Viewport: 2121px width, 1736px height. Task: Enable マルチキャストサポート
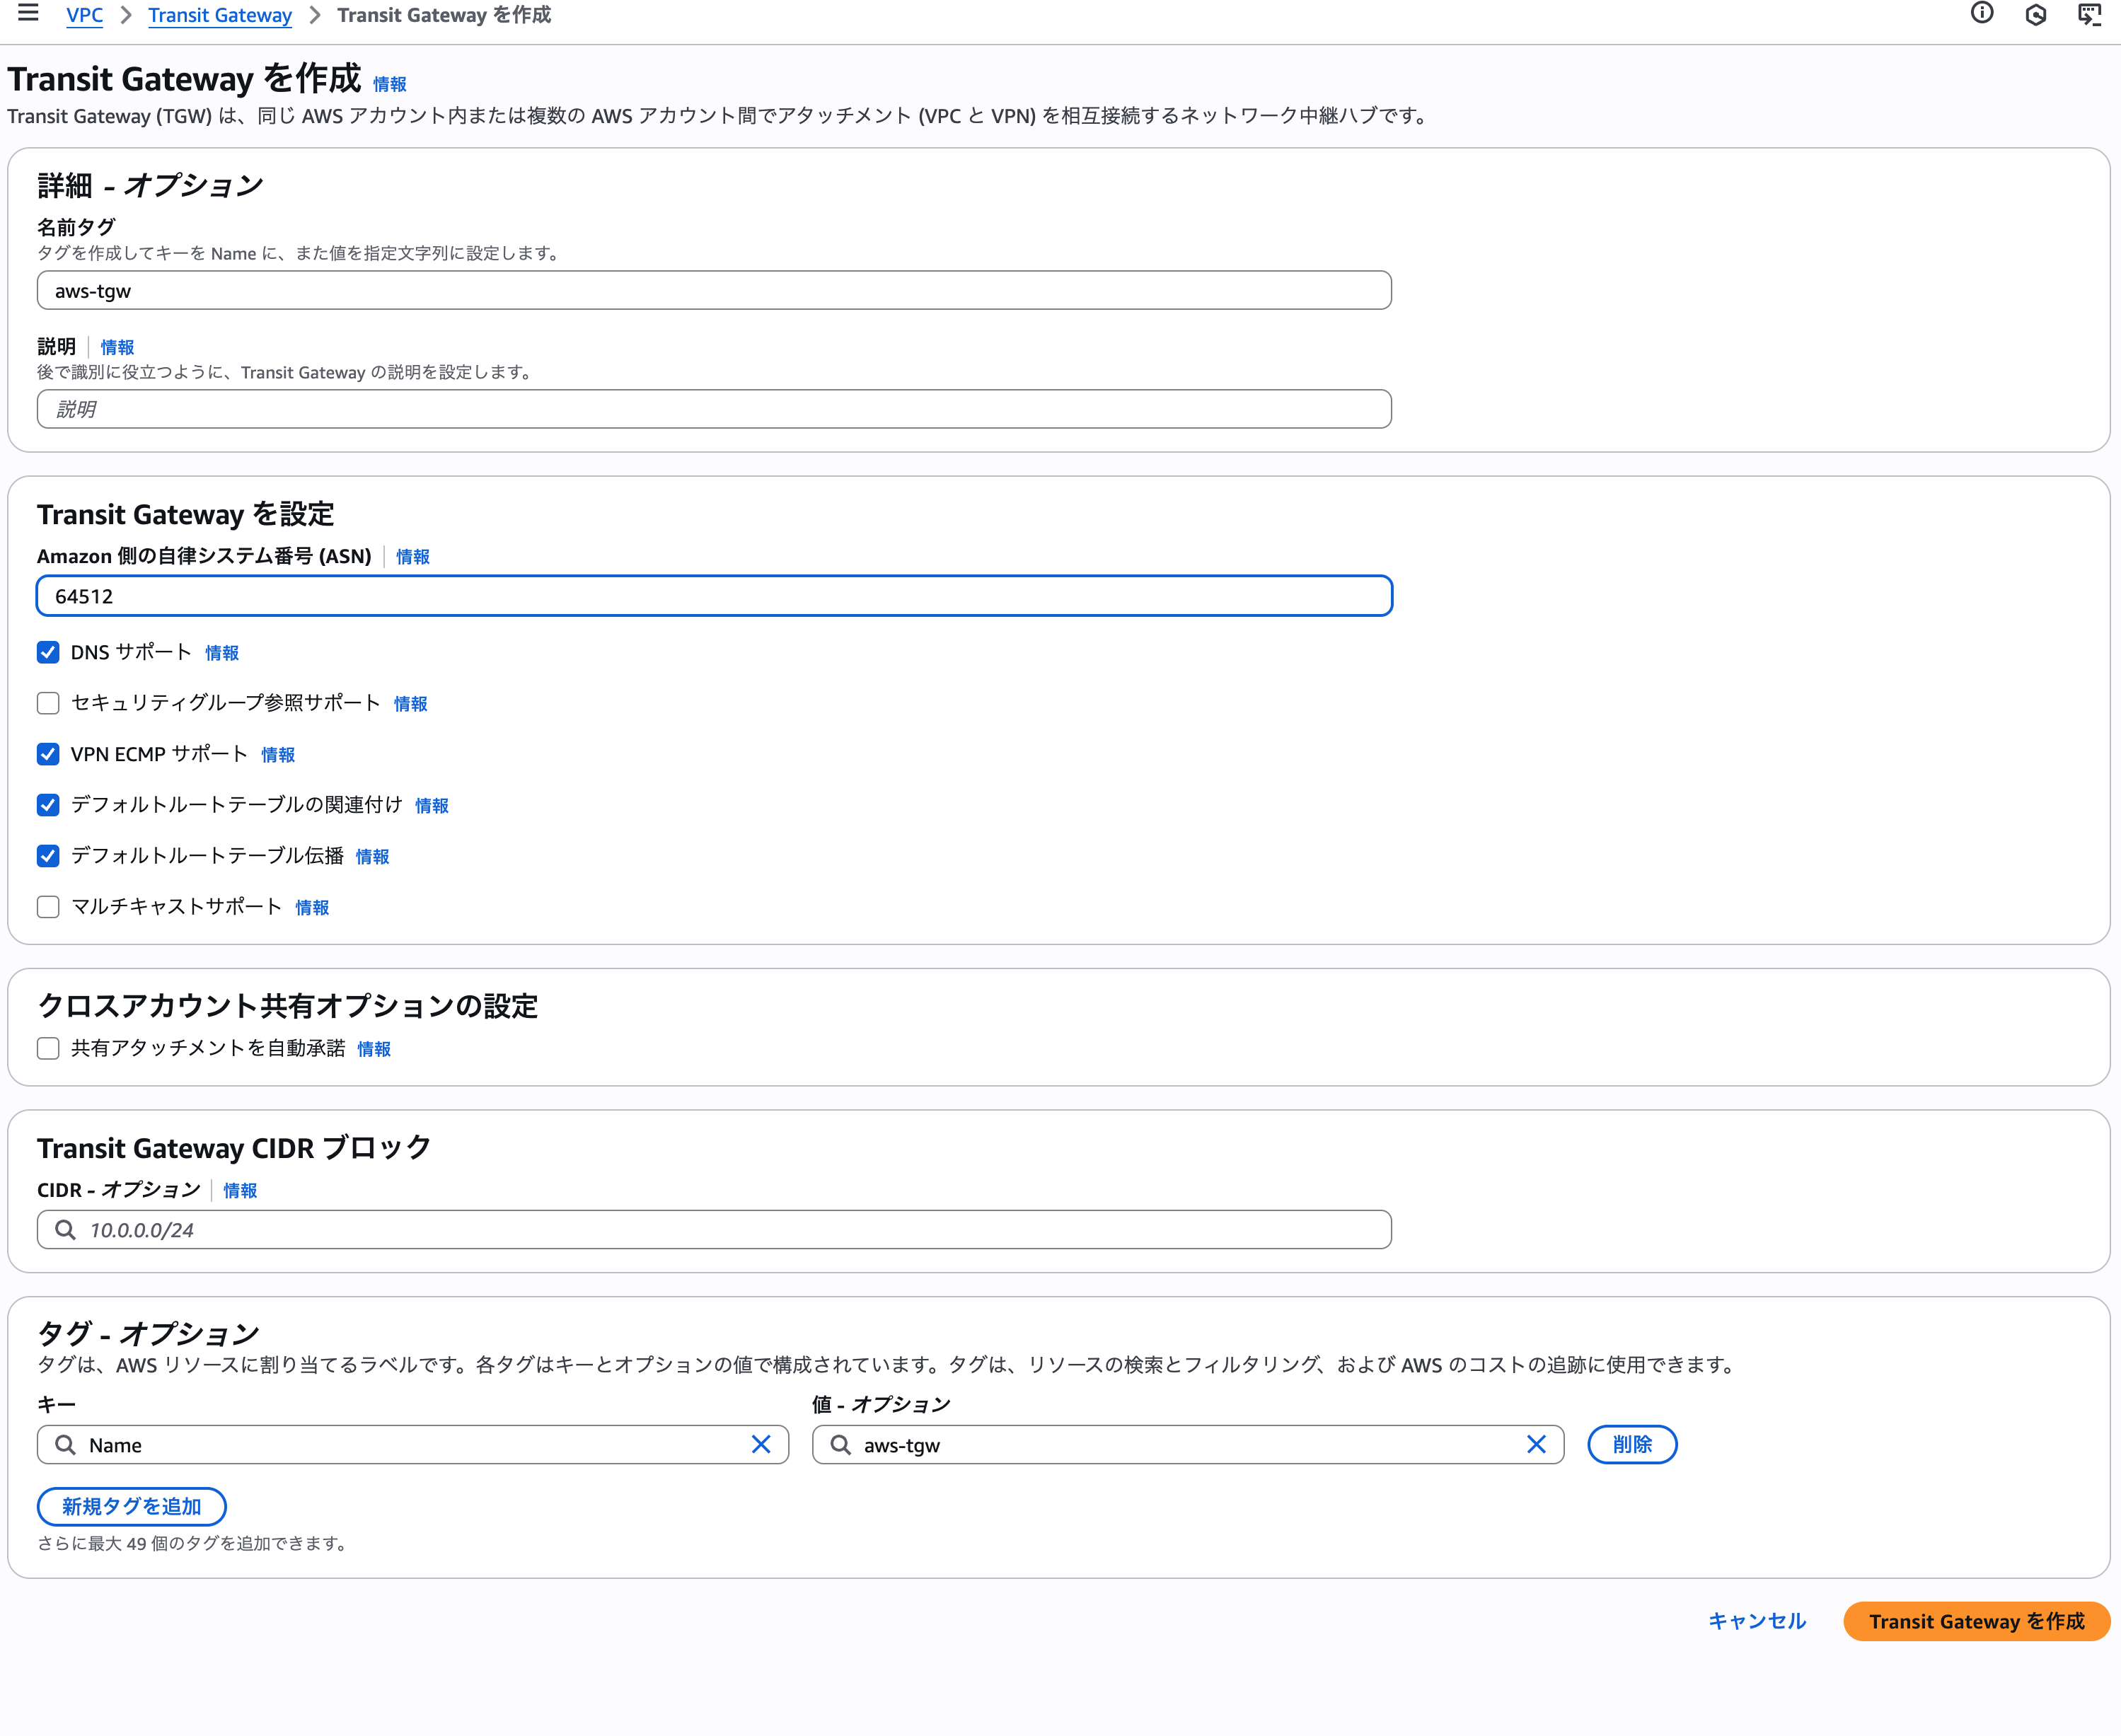pyautogui.click(x=48, y=907)
